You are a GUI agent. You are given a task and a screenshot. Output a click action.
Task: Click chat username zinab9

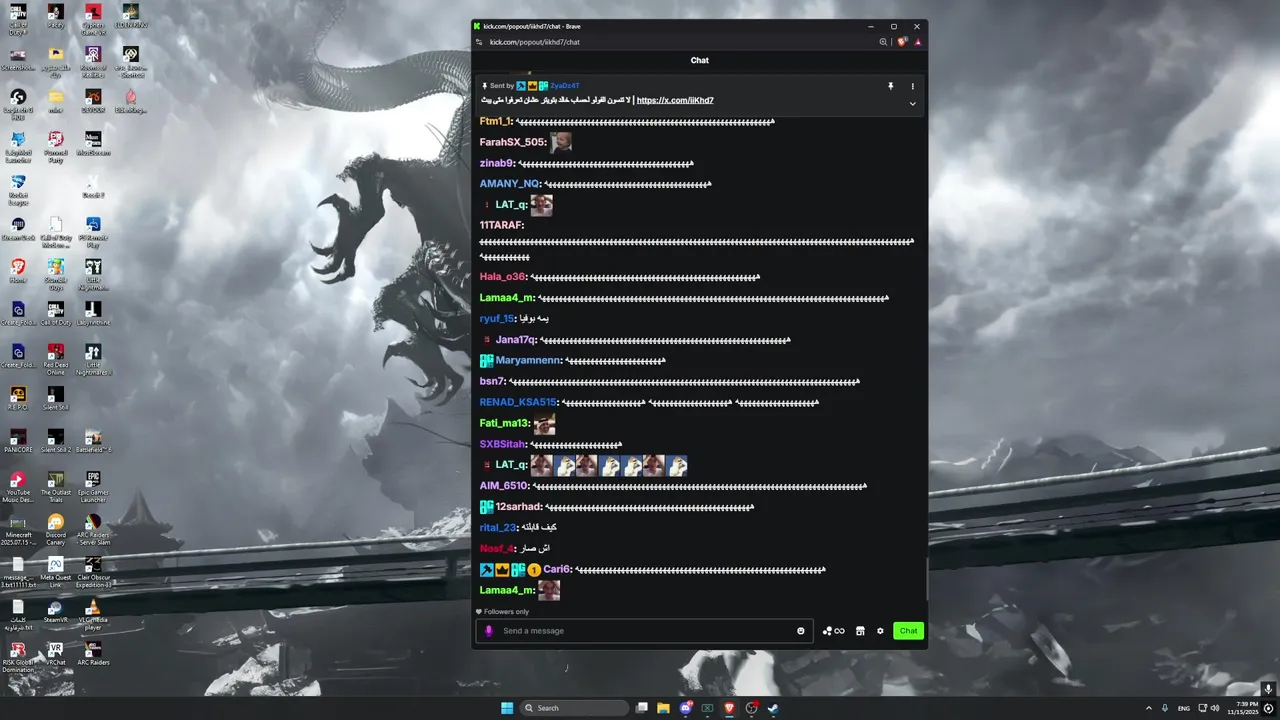coord(497,163)
